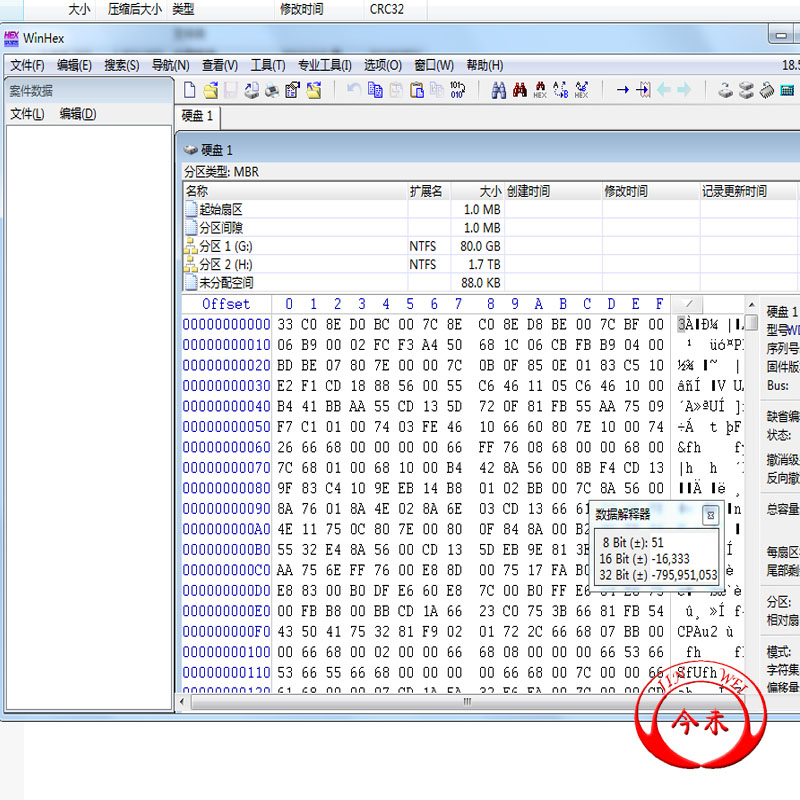Sort the list by the 大小 column header

coord(489,191)
